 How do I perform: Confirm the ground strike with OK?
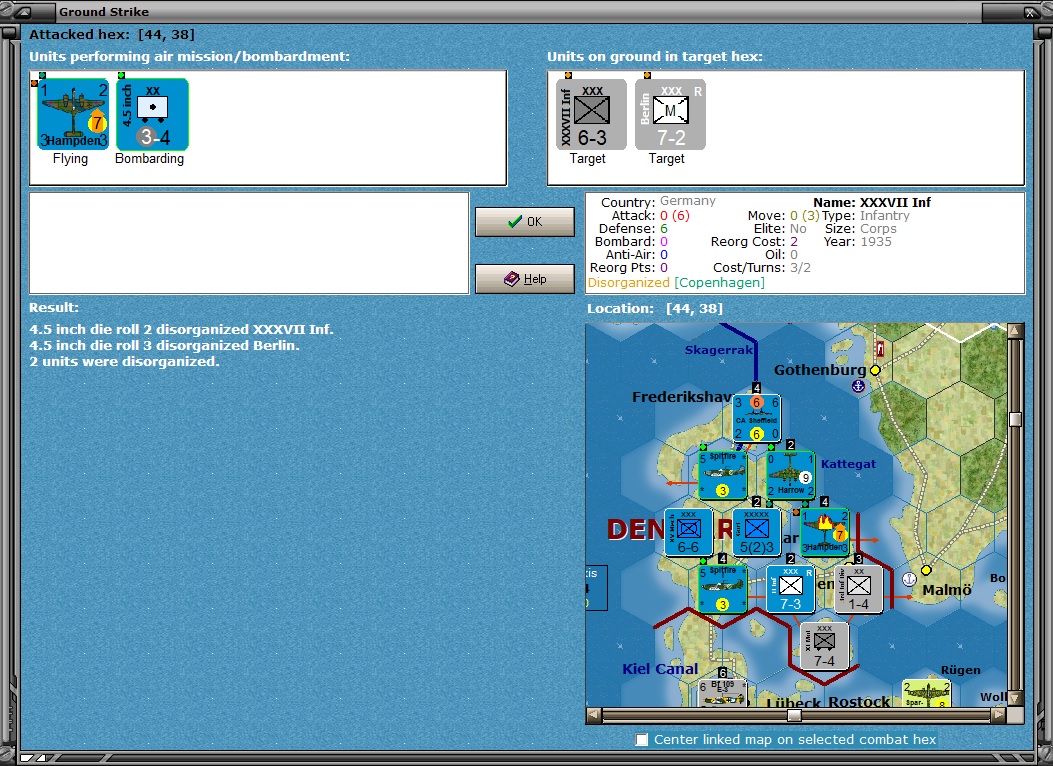[x=524, y=222]
